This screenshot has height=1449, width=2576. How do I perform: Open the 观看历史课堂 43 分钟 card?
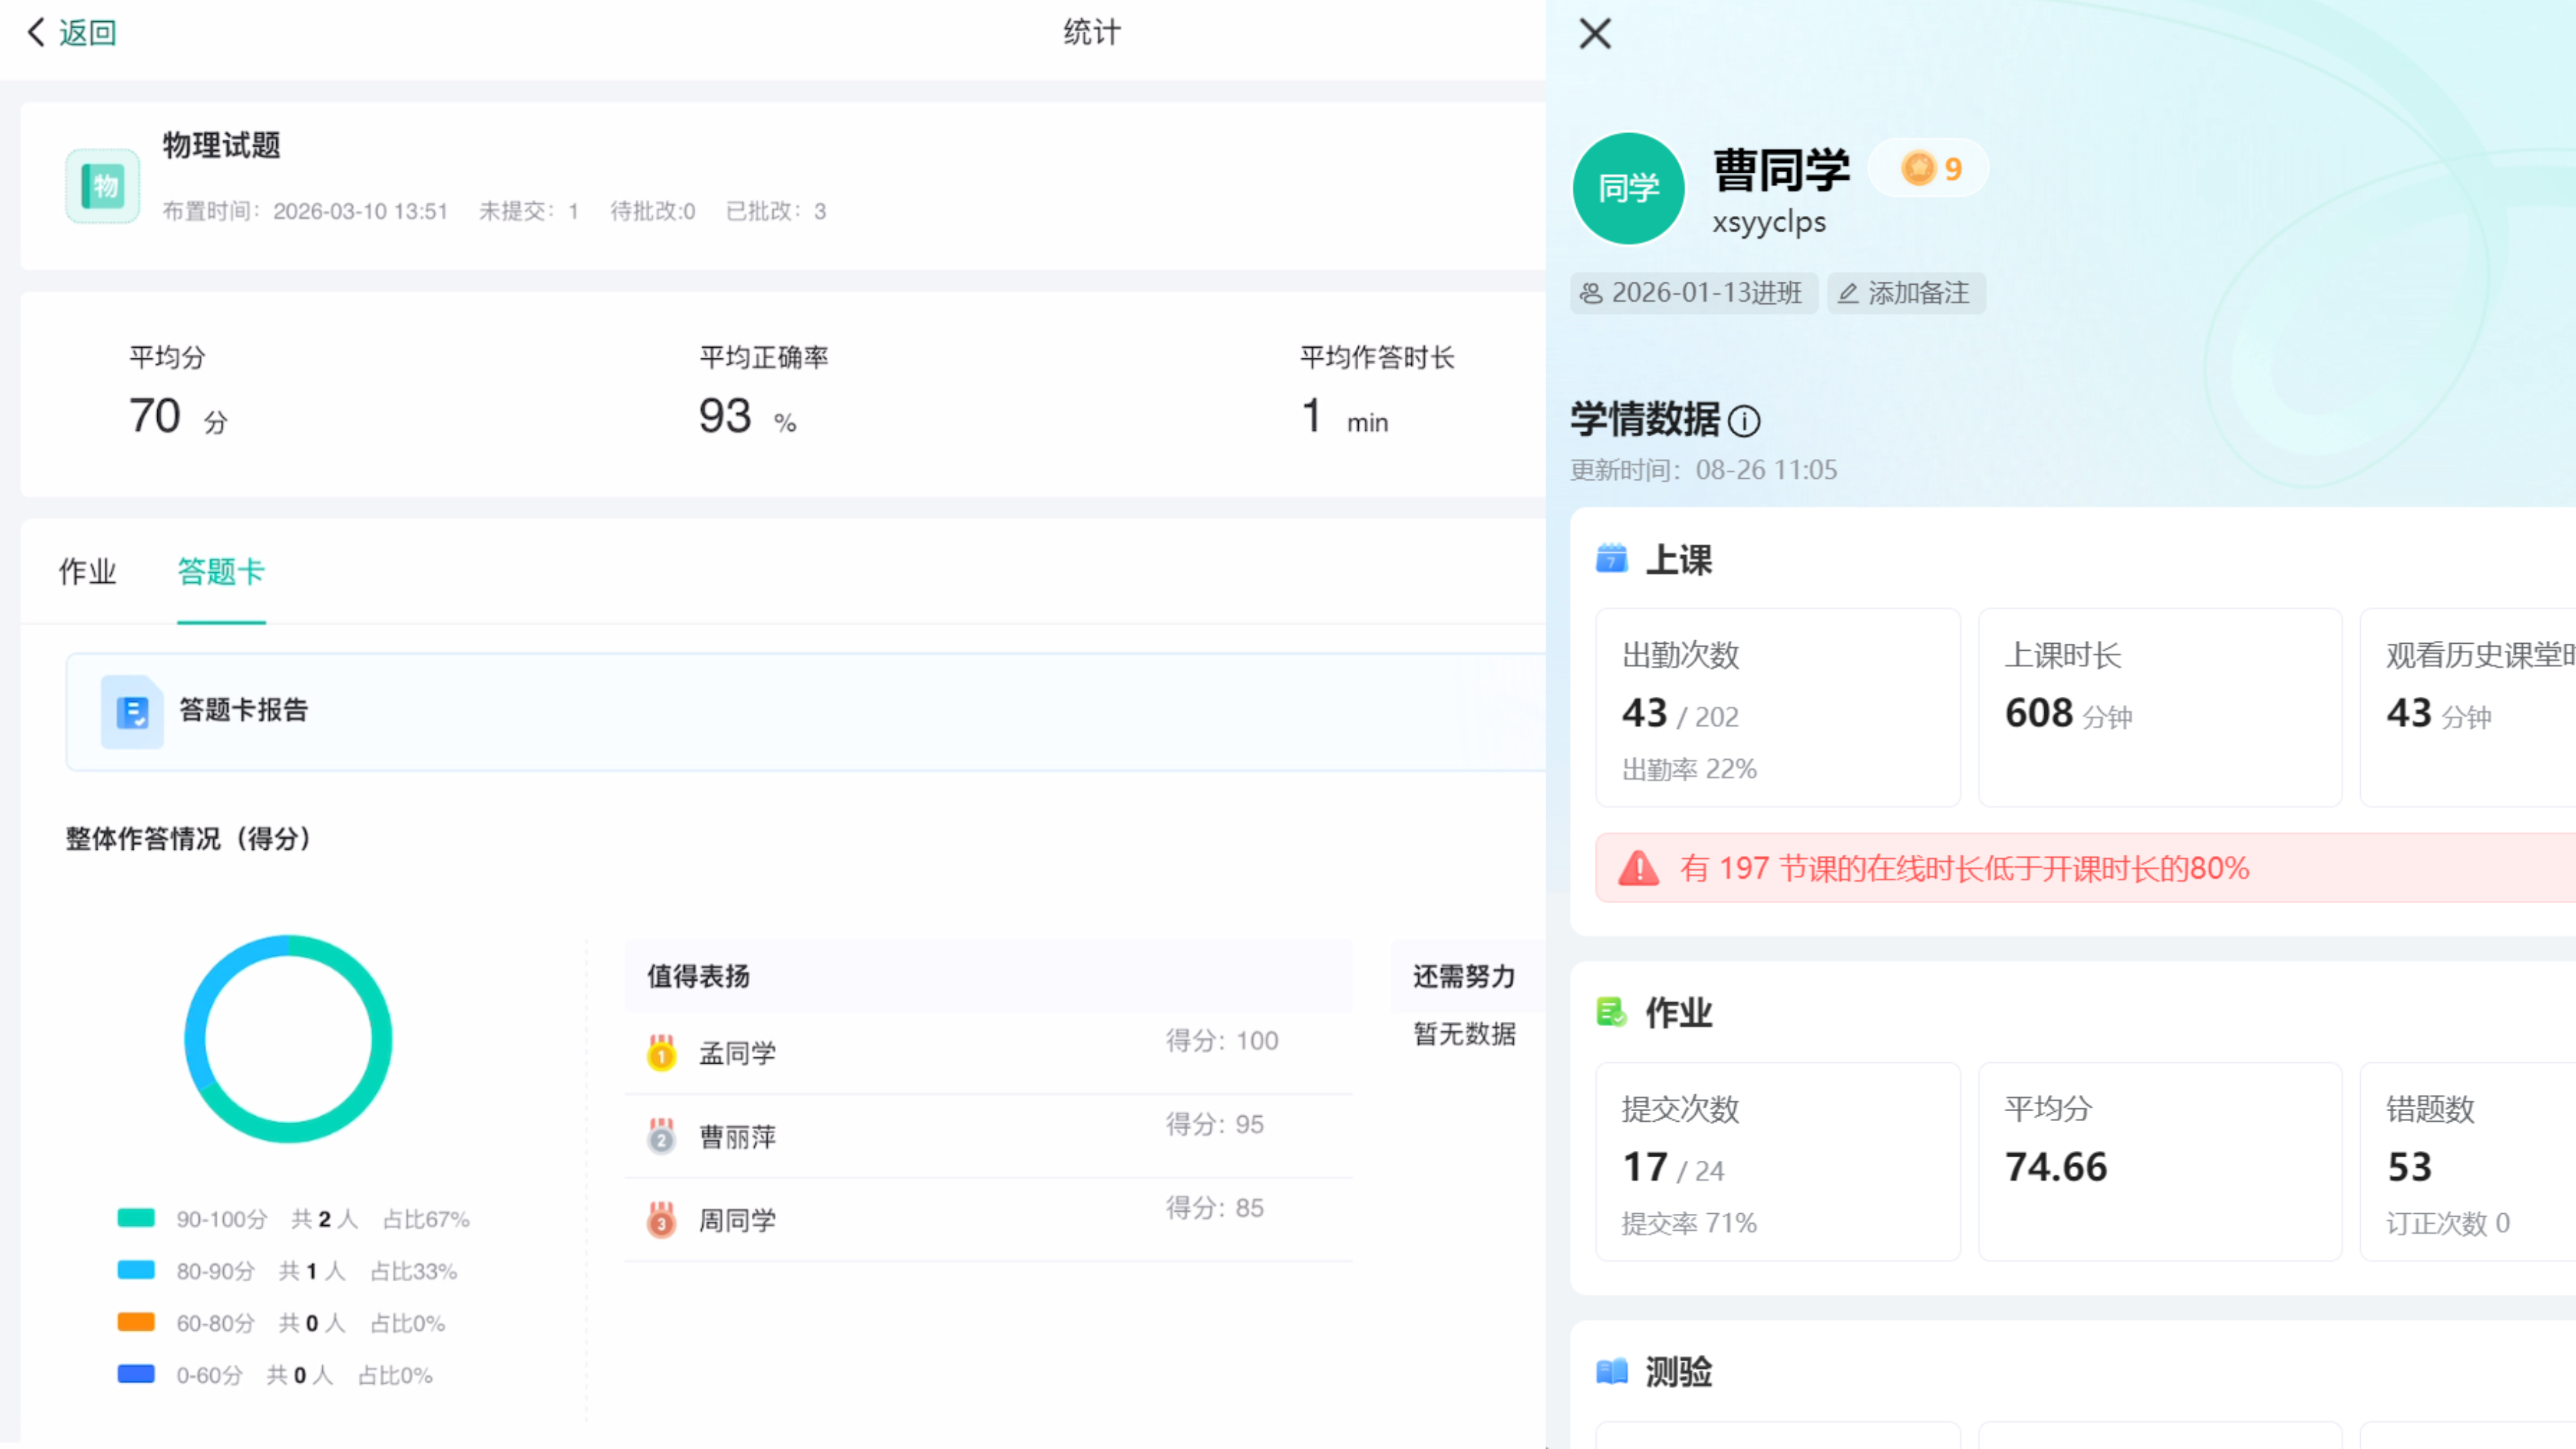point(2468,708)
